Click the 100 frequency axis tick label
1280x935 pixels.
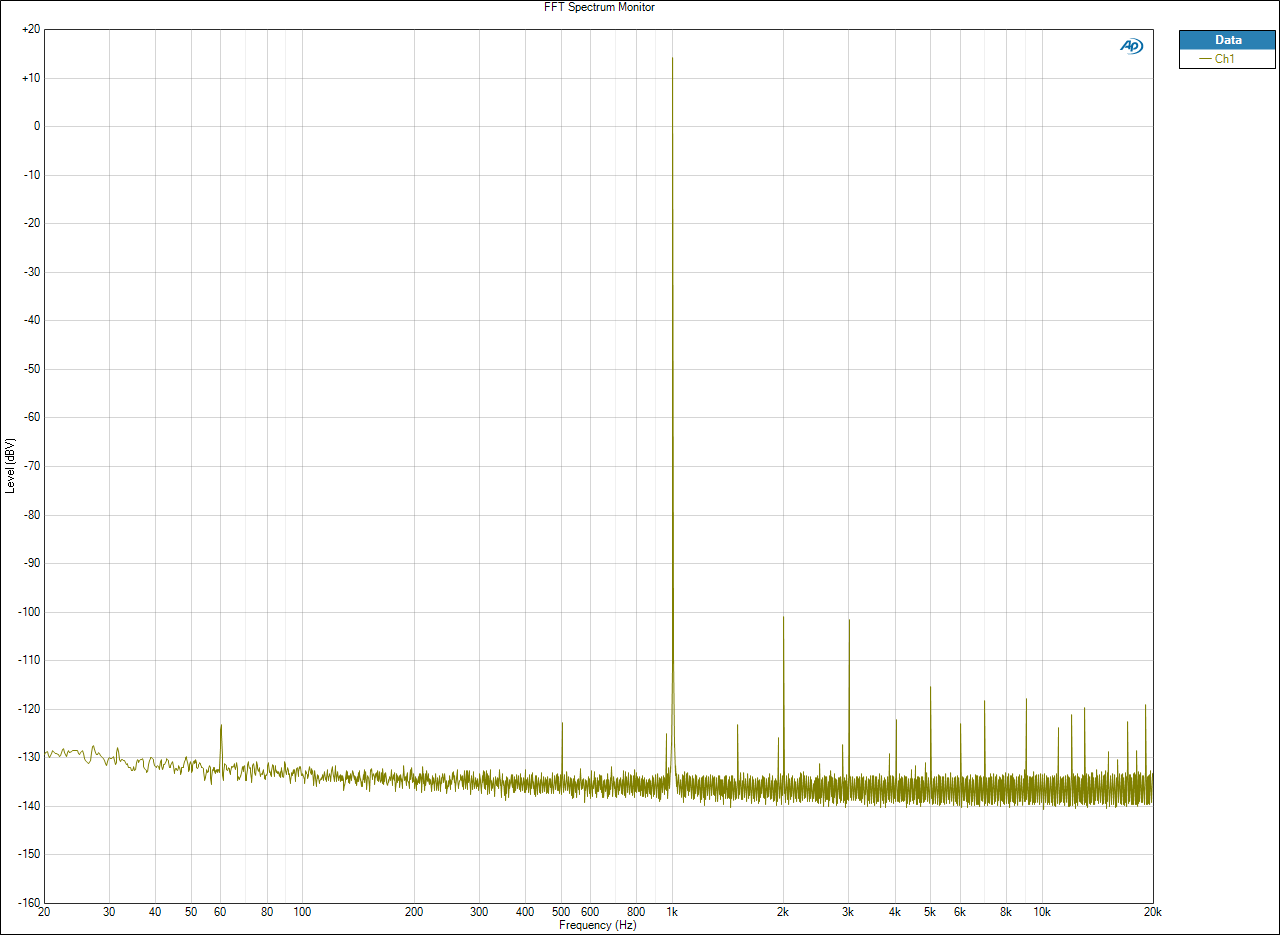click(303, 912)
